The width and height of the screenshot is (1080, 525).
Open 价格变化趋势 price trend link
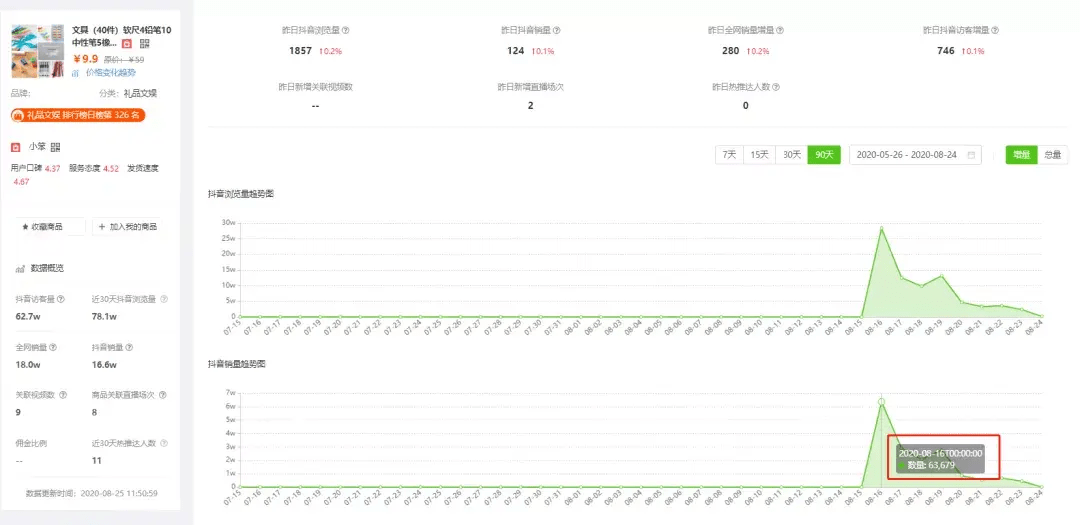111,72
